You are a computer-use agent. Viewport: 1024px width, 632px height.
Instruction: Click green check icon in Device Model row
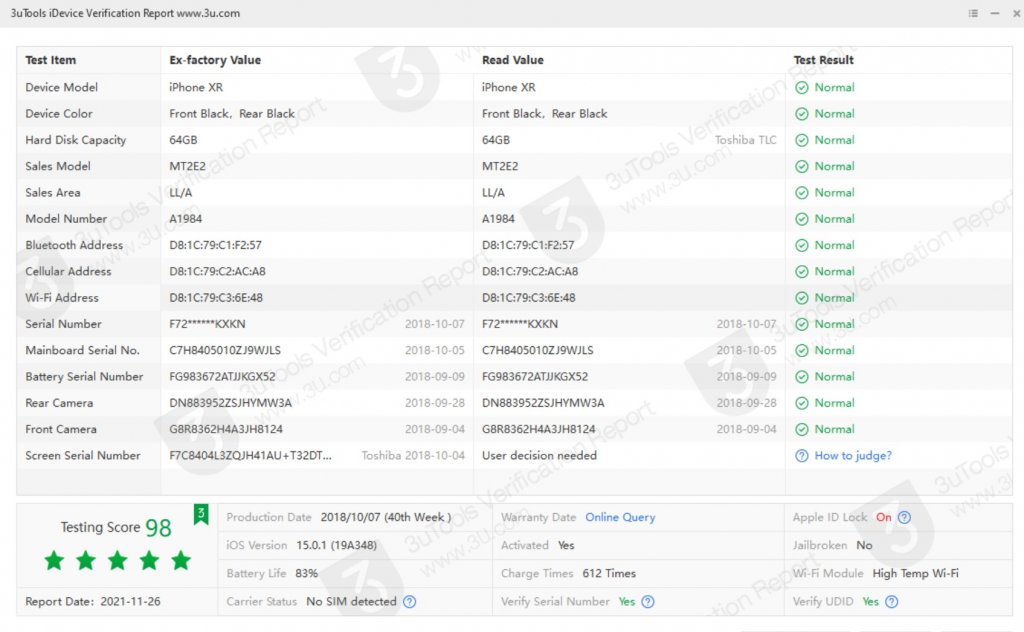coord(801,87)
